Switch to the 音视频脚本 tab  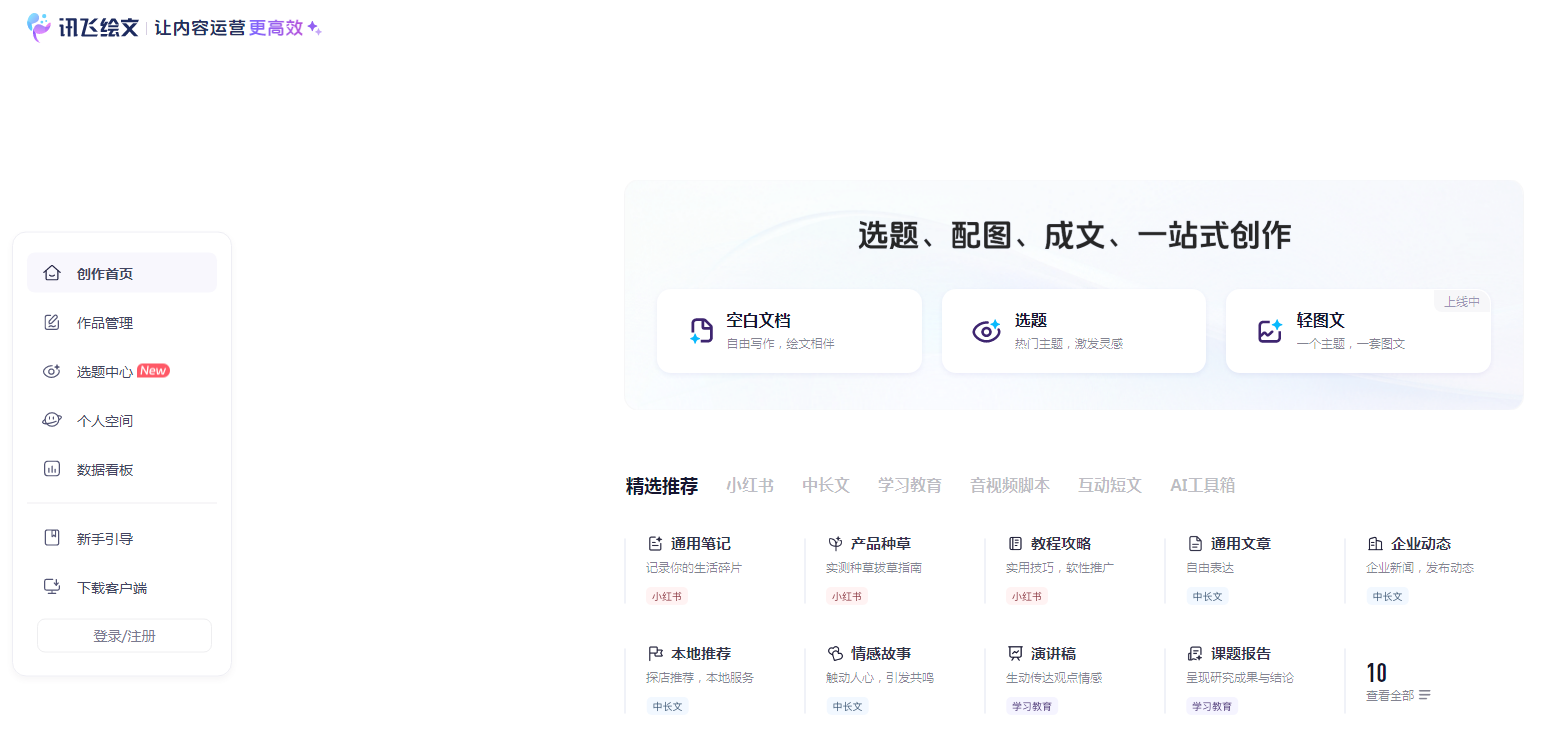(x=1010, y=485)
